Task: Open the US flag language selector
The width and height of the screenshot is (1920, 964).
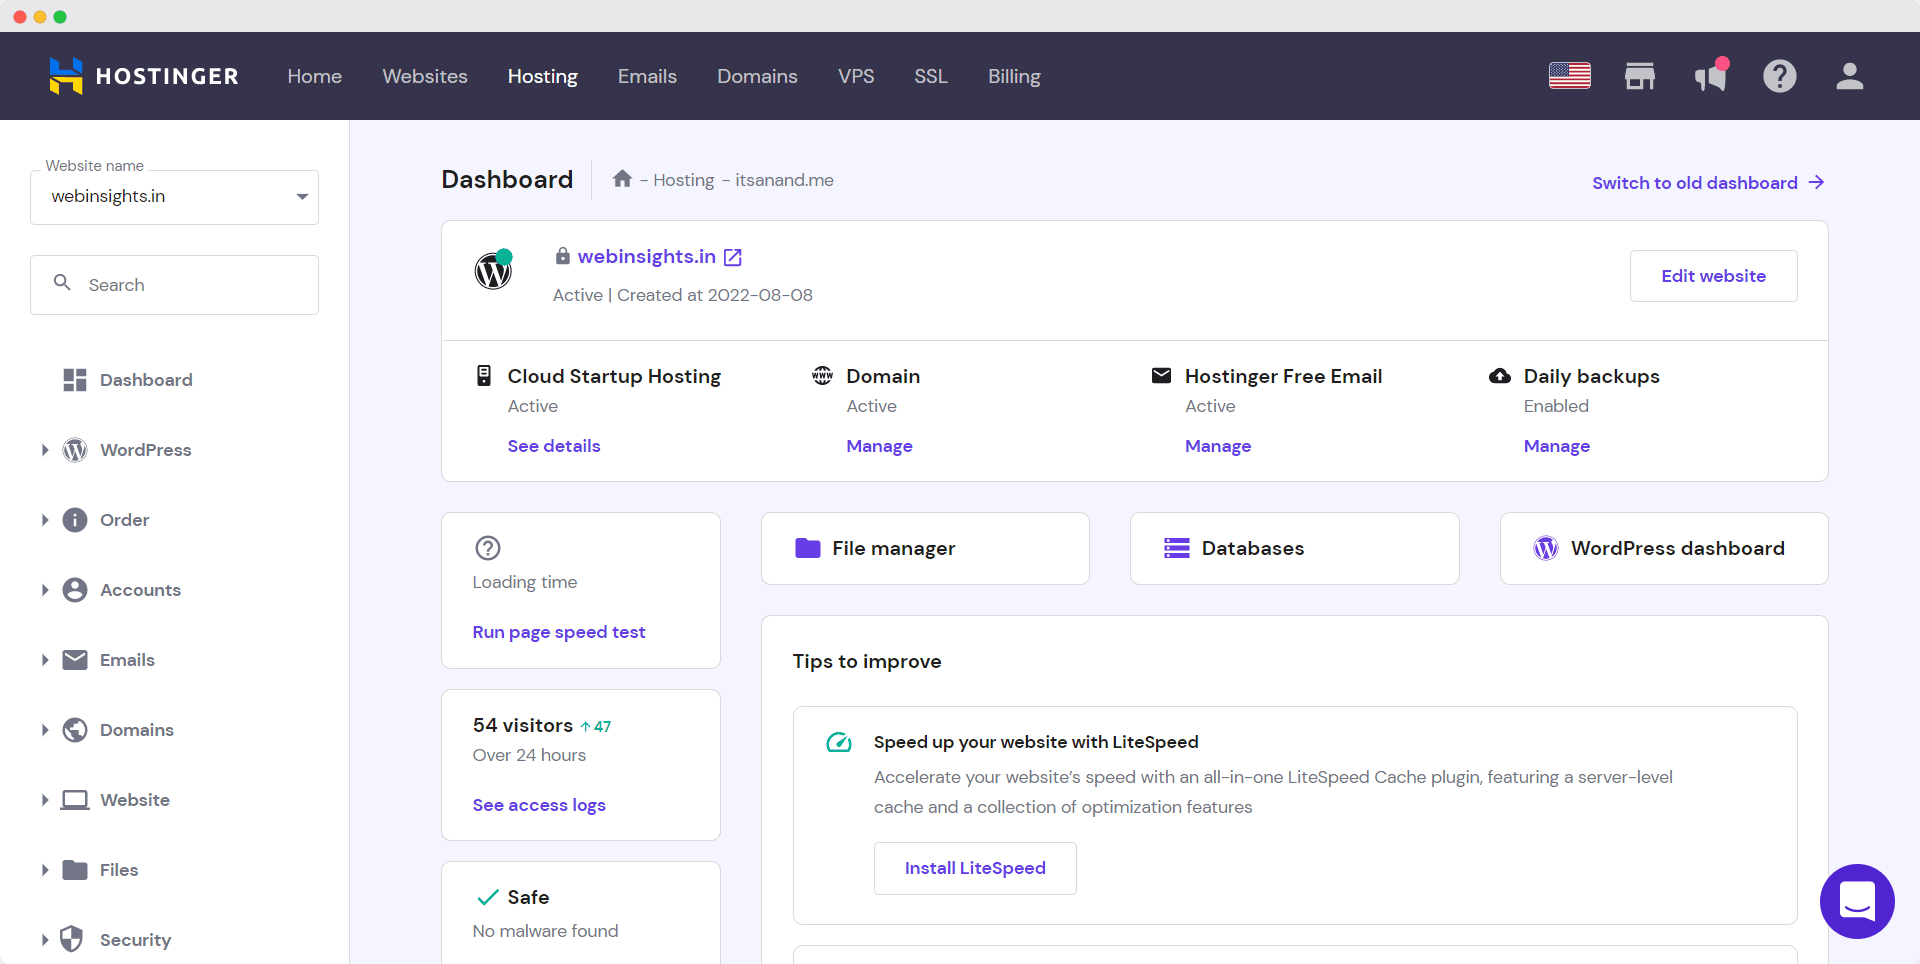Action: [x=1570, y=76]
